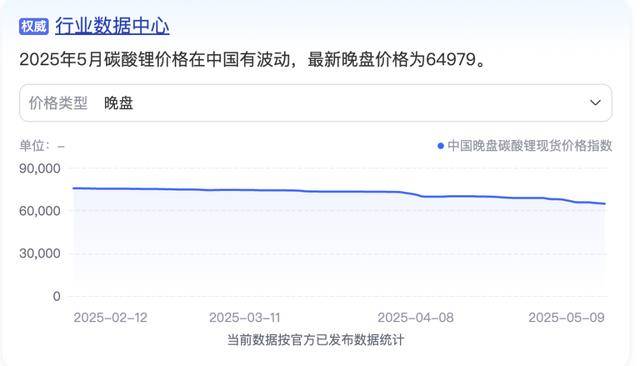Click the 0 y-axis label

click(57, 296)
